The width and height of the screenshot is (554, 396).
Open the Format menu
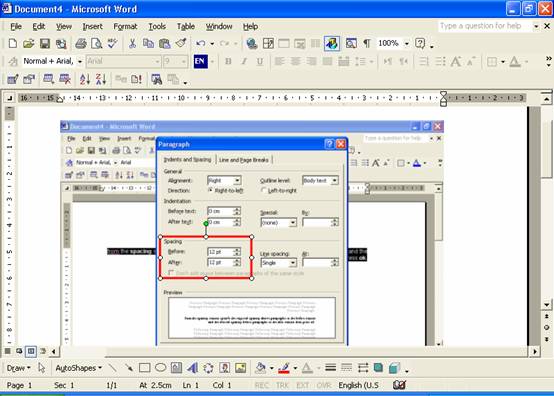coord(125,26)
